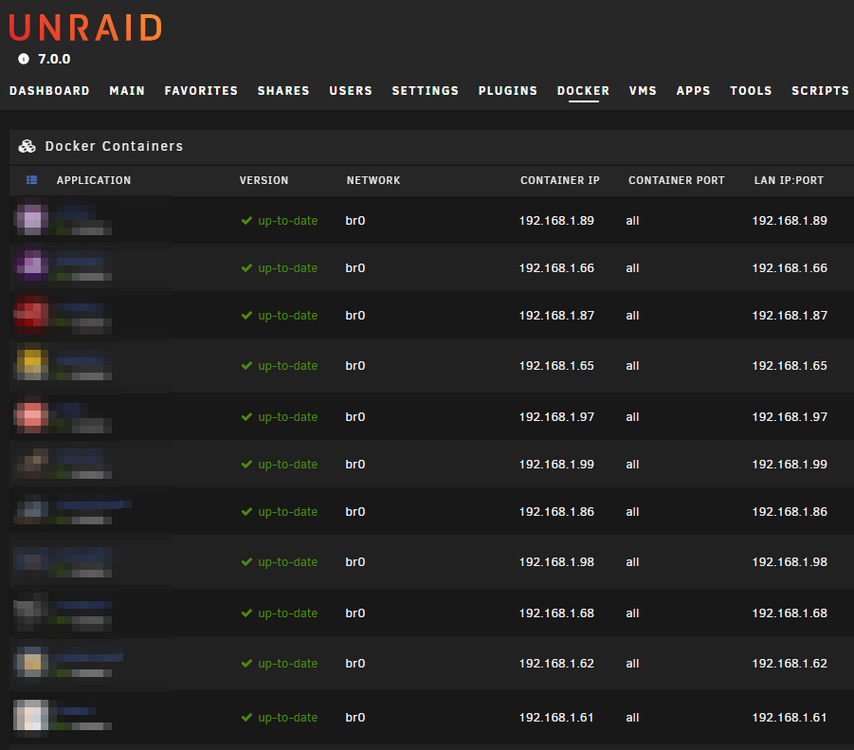Screen dimensions: 854x750
Task: Click the yellow container icon in 192.168.1.65 row
Action: click(x=32, y=364)
